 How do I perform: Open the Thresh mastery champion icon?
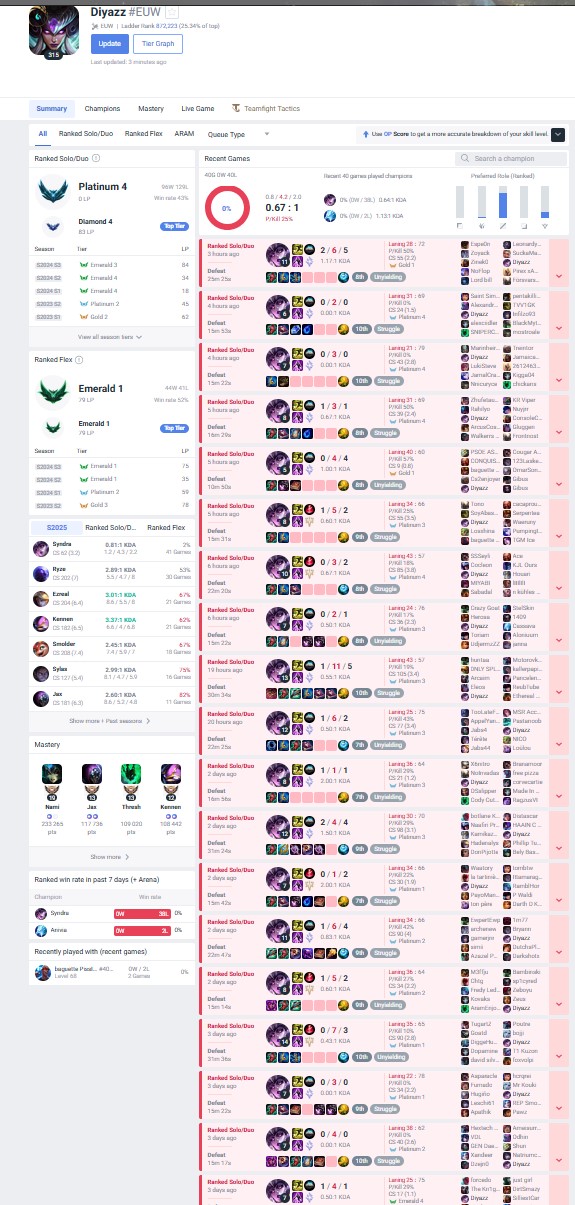[130, 774]
